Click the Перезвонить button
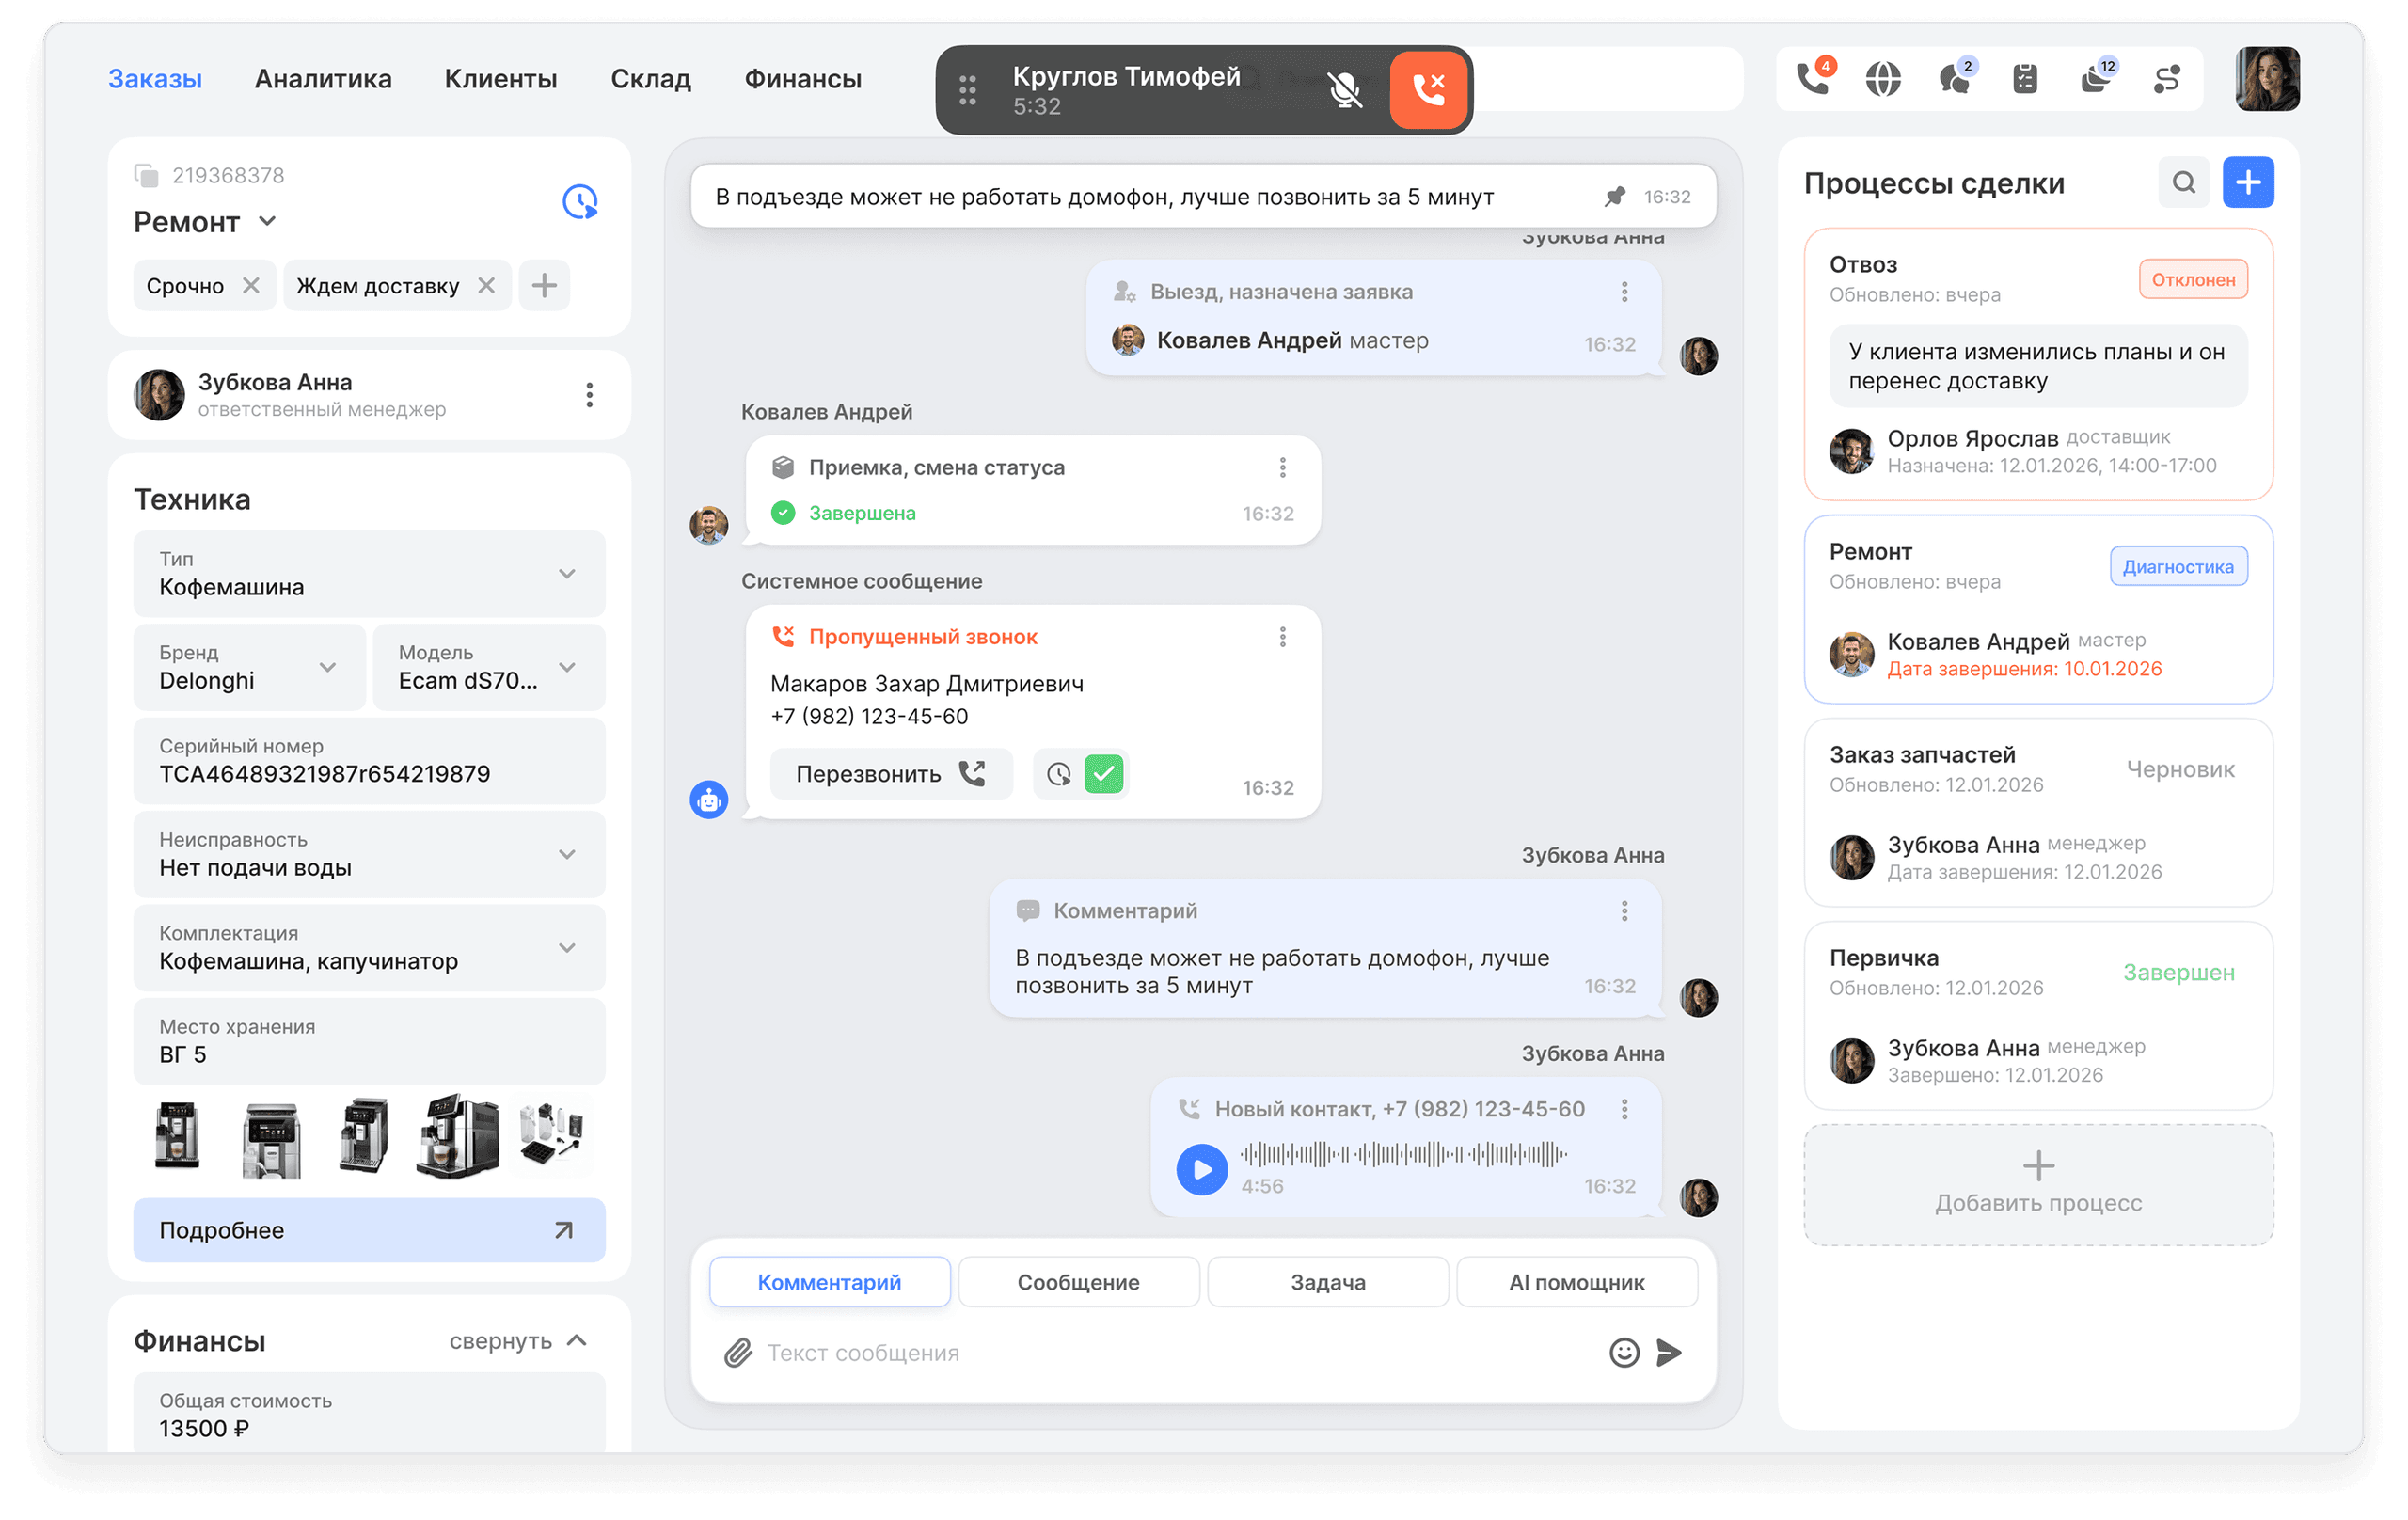 pyautogui.click(x=890, y=773)
